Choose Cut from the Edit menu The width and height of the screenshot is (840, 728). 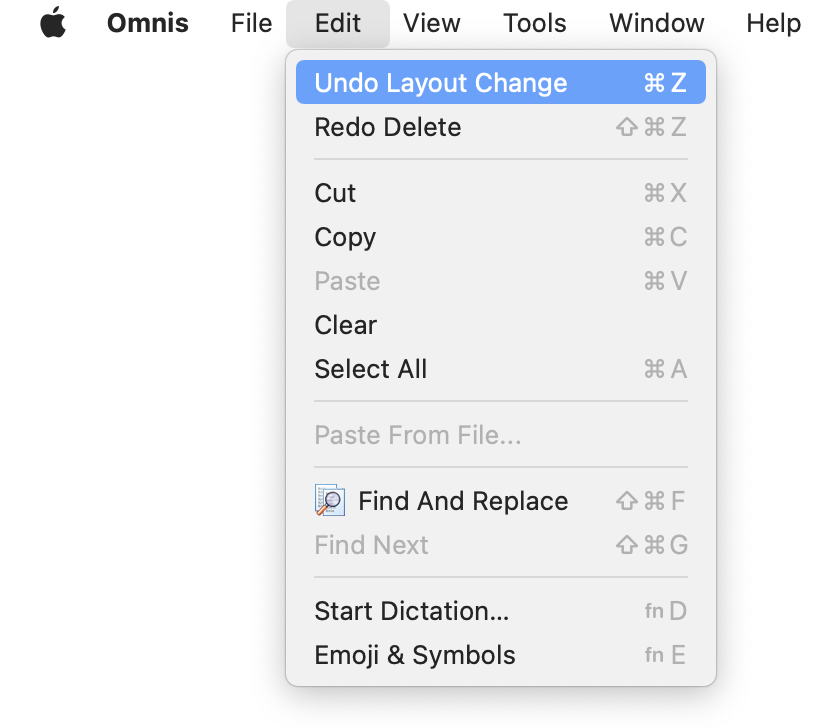[x=500, y=193]
